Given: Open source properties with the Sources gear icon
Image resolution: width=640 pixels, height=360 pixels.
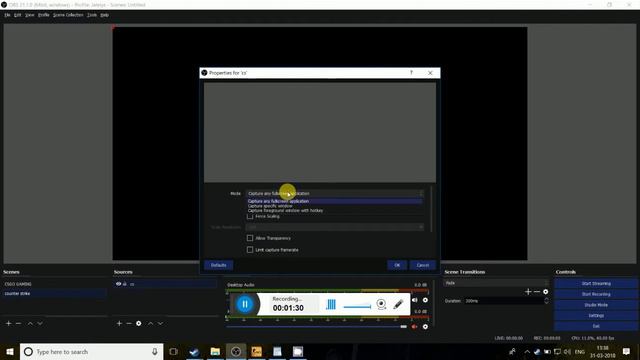Looking at the screenshot, I should point(139,323).
